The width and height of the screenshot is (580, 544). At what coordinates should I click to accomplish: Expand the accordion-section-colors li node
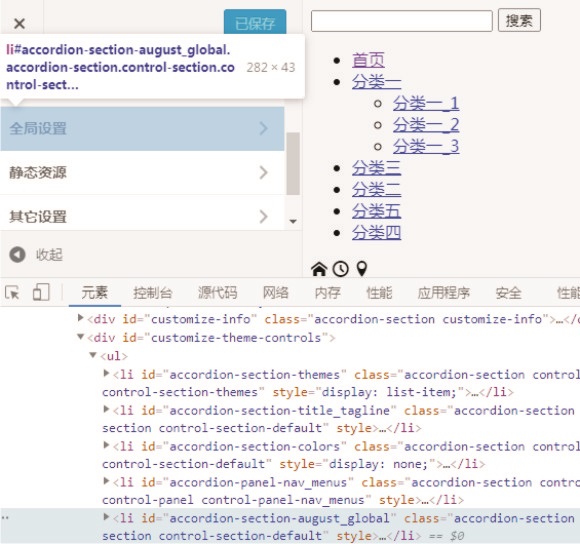pos(106,445)
